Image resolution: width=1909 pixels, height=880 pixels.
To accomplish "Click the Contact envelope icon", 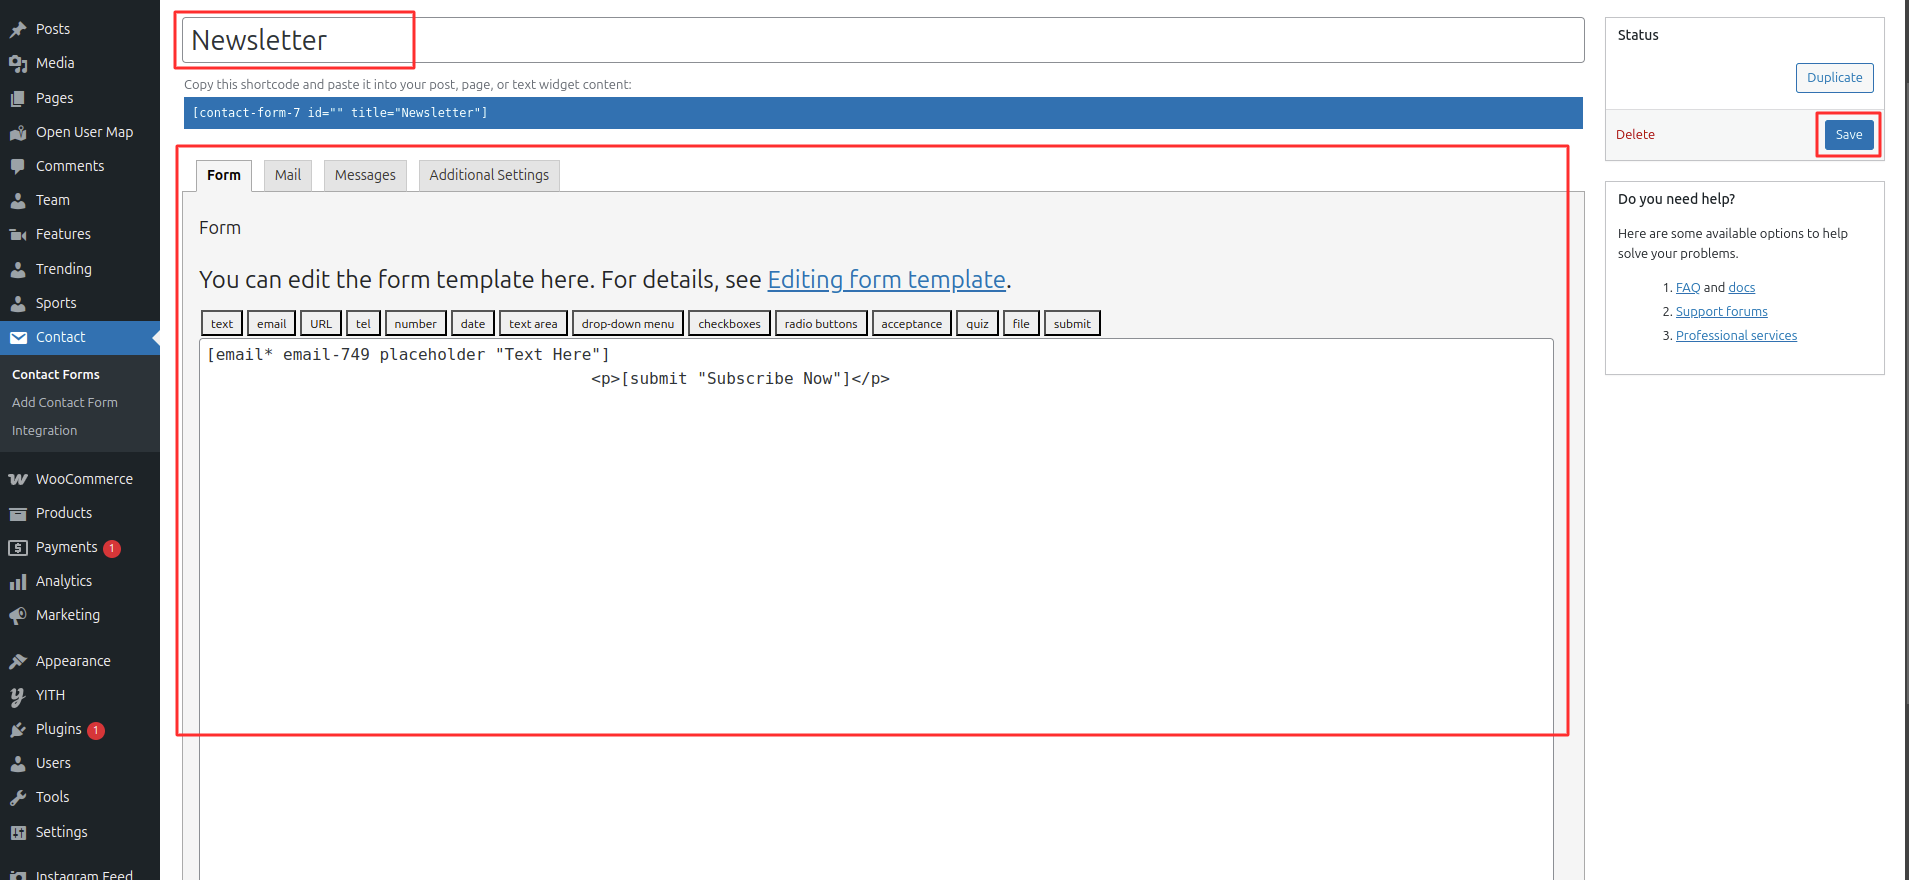I will point(18,337).
